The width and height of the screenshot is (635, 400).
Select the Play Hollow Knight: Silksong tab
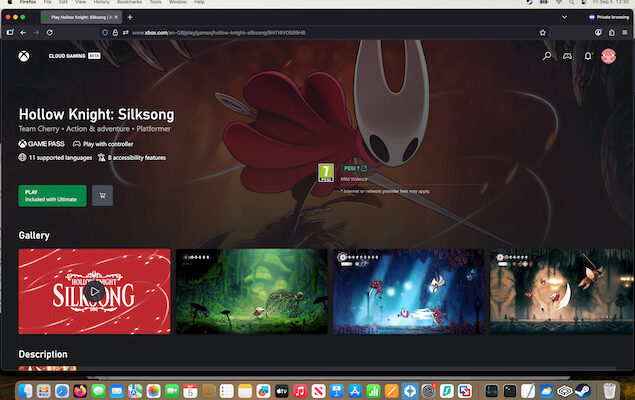pyautogui.click(x=81, y=17)
